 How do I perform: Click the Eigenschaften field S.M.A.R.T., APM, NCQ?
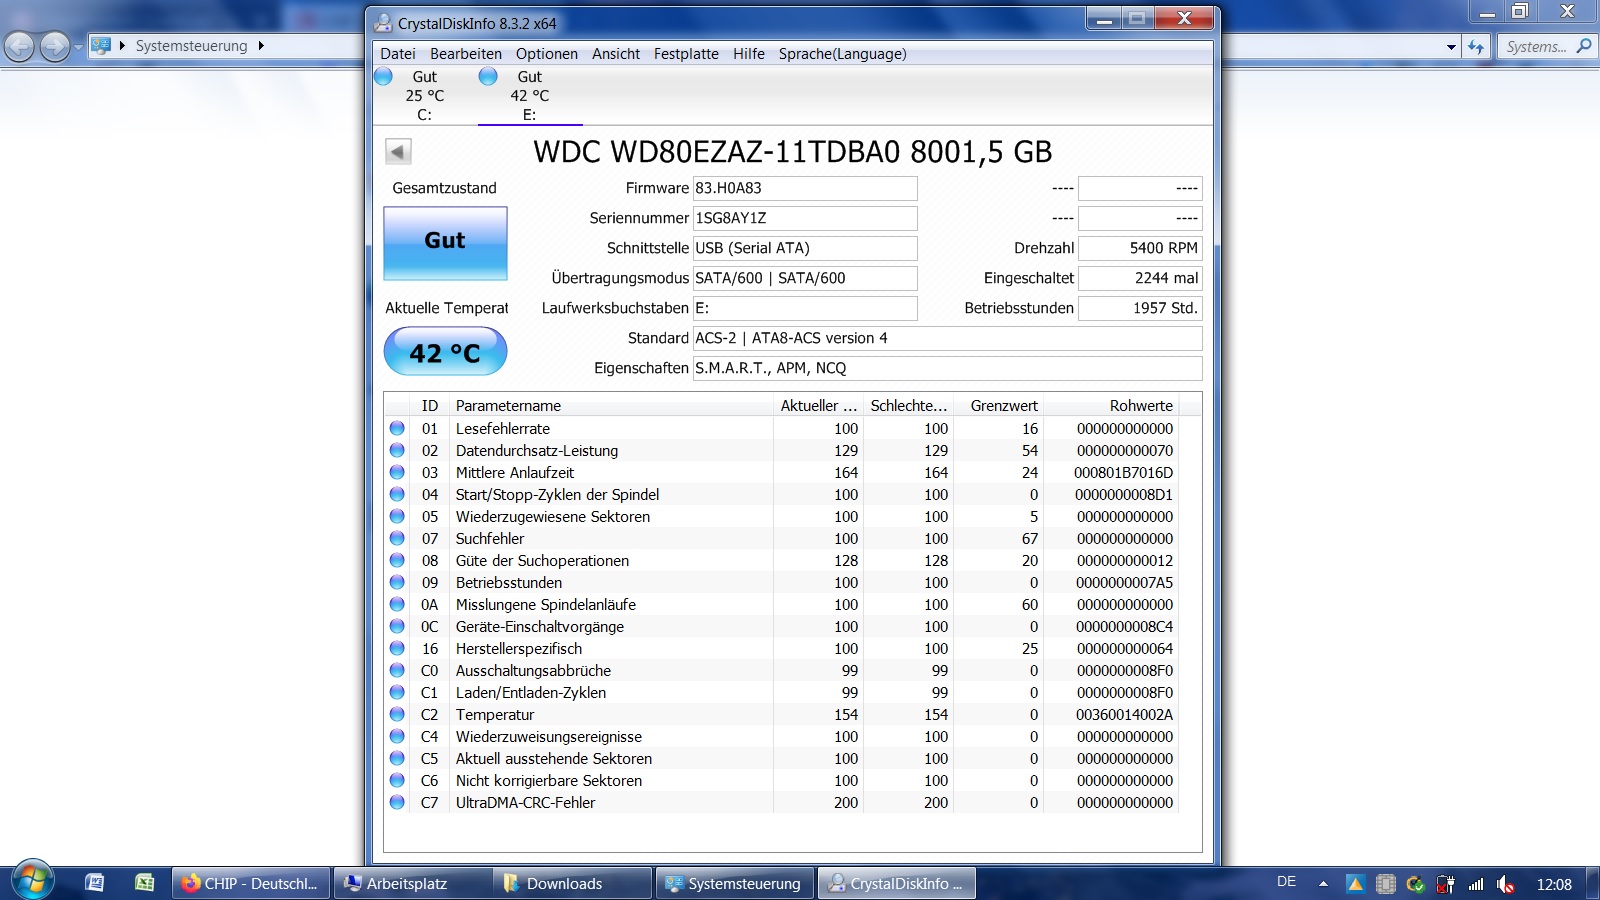[948, 368]
